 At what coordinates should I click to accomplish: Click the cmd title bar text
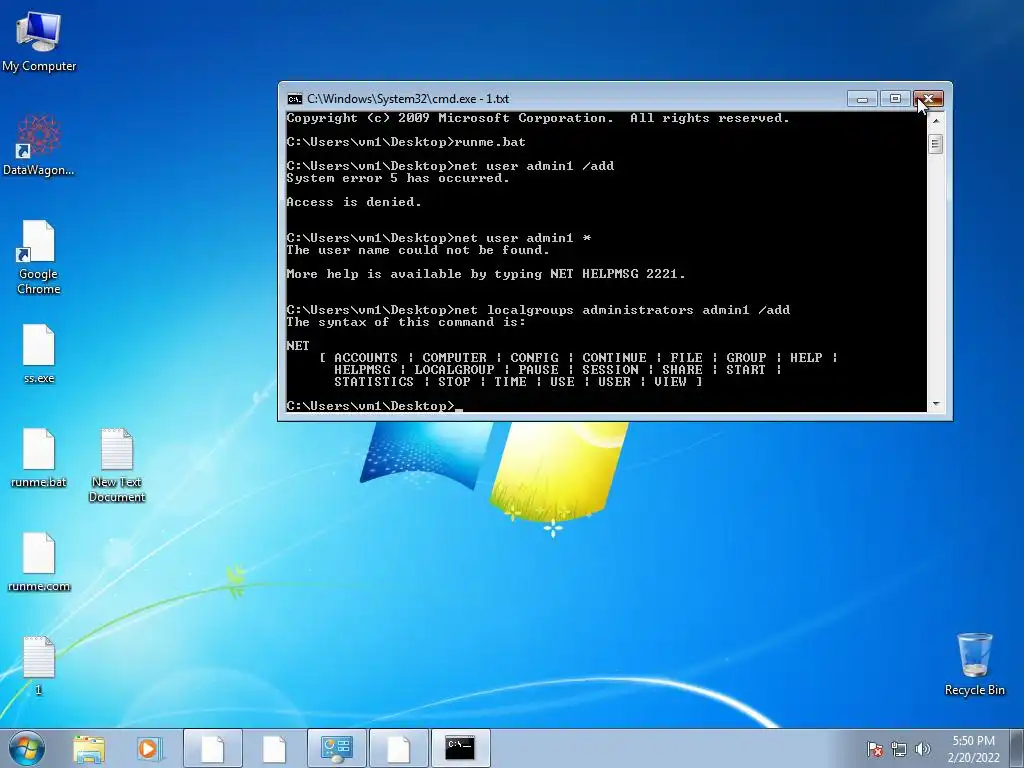click(x=408, y=99)
